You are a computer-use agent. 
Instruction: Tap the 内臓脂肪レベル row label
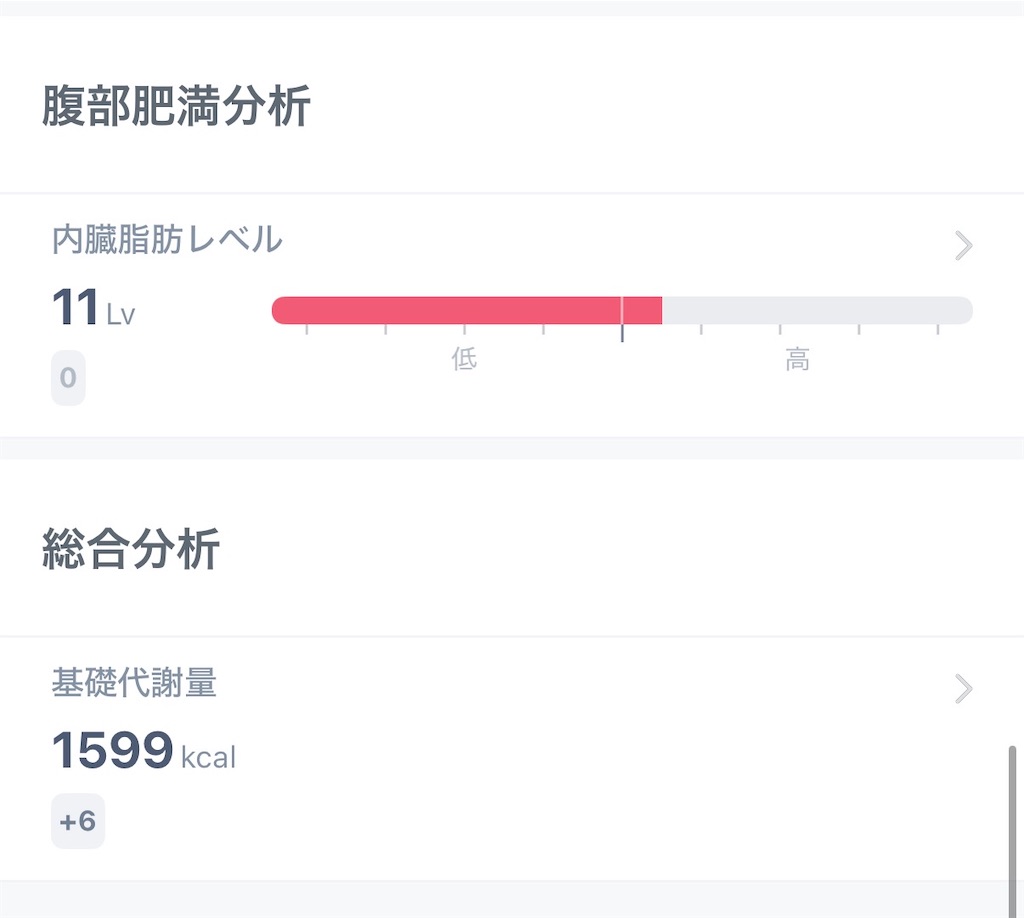167,239
